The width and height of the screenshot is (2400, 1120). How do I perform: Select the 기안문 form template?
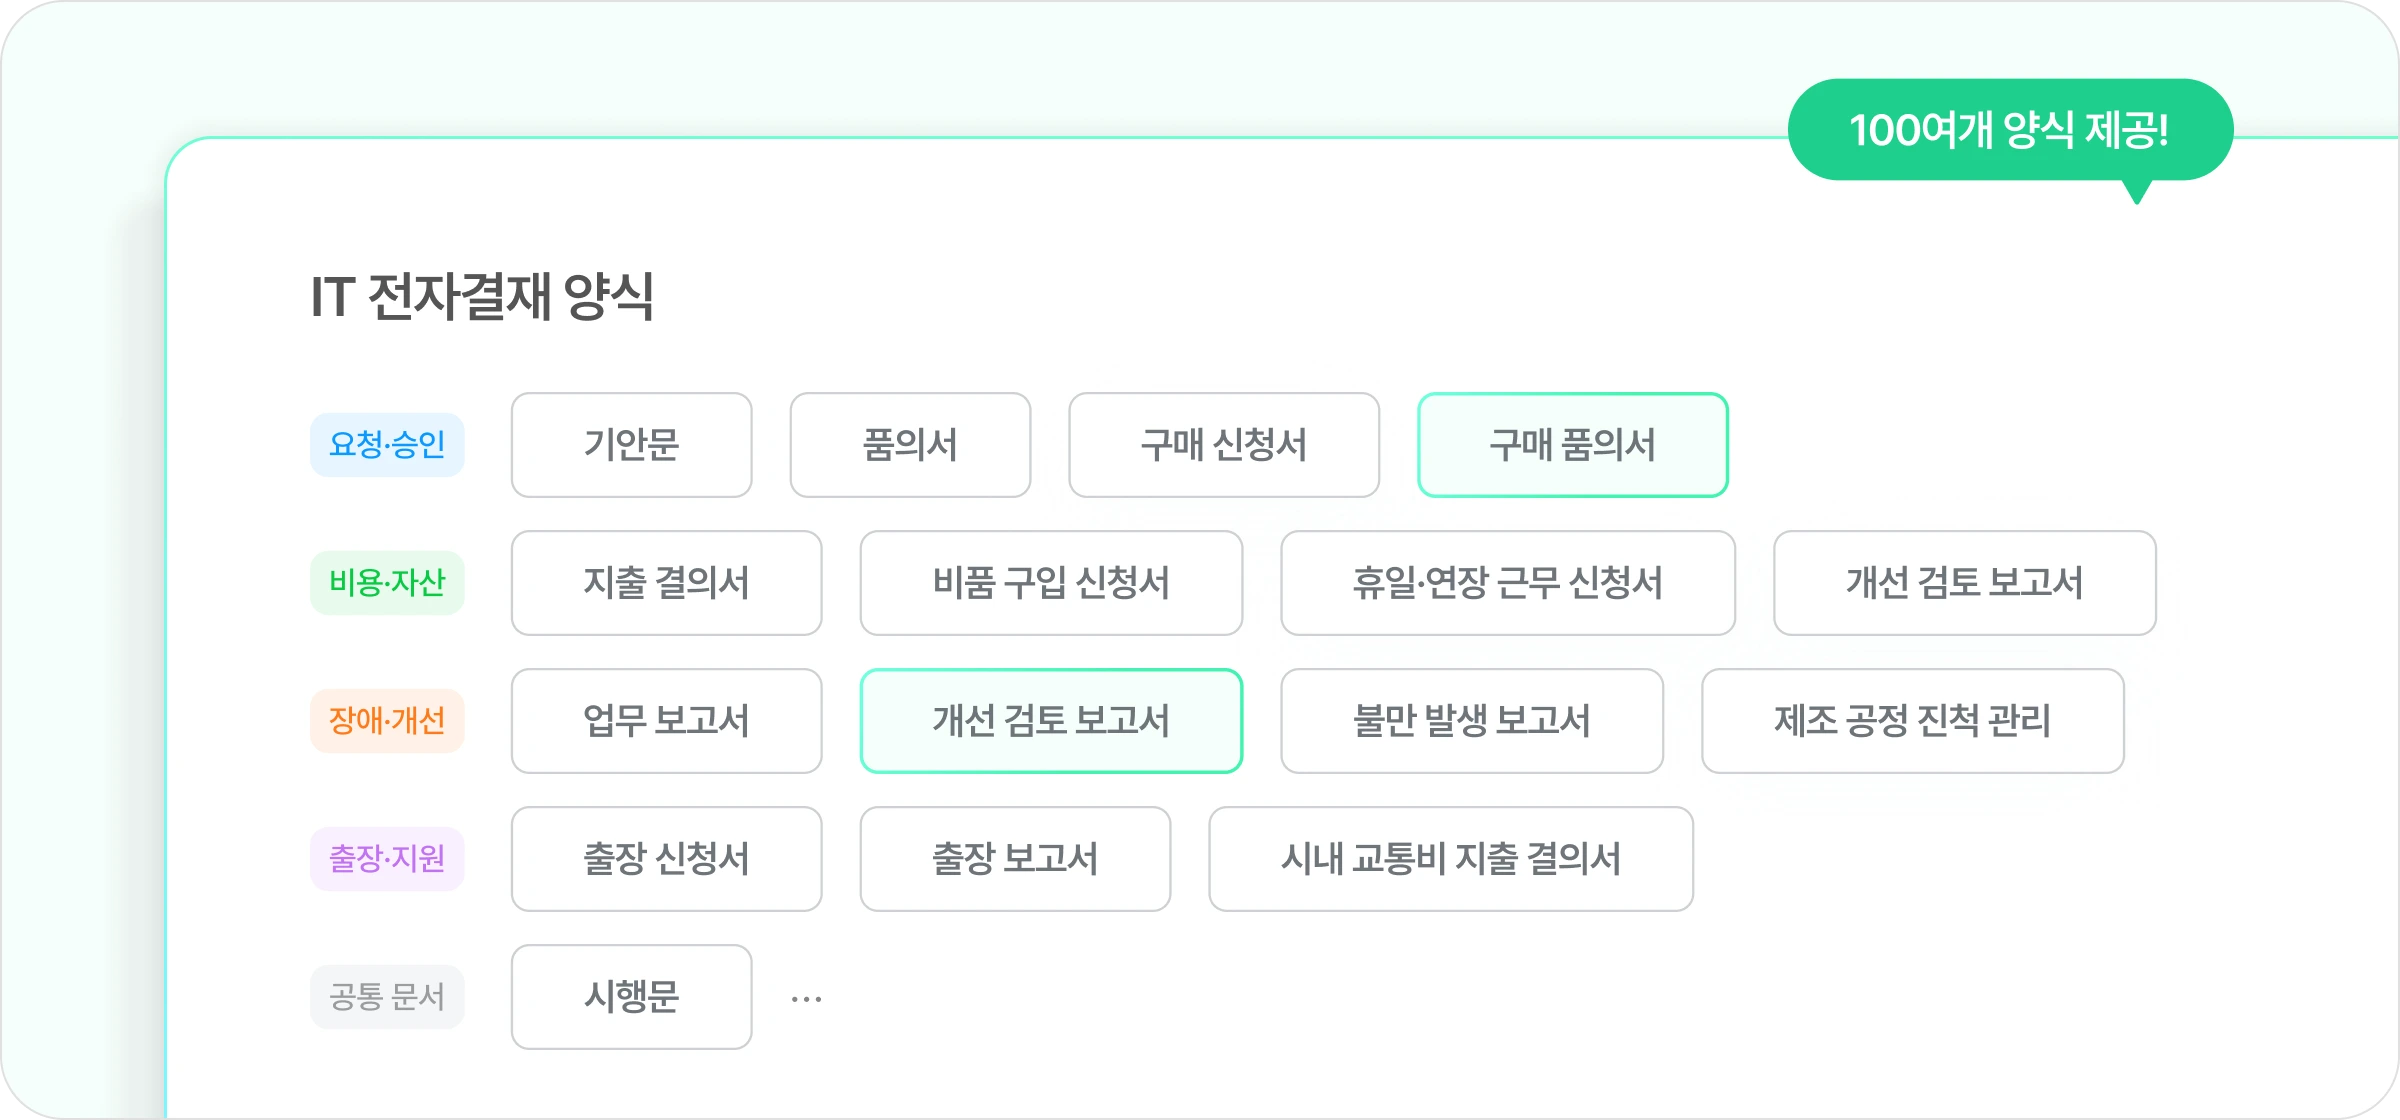(631, 445)
